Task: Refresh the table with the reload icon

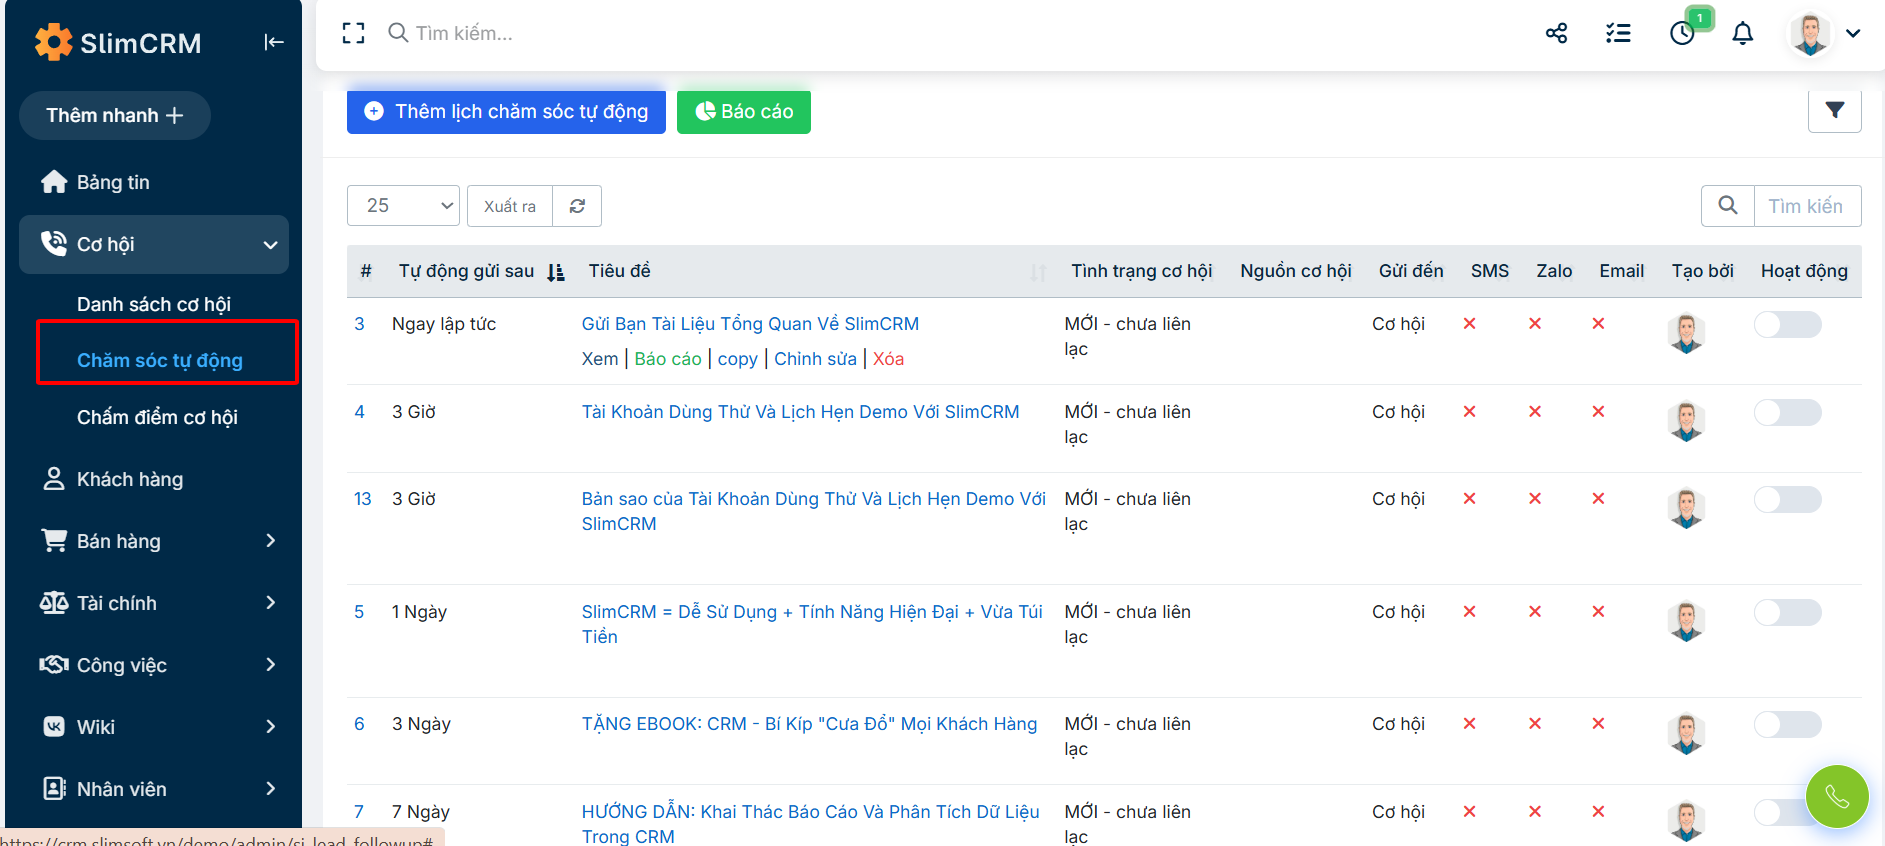Action: [577, 206]
